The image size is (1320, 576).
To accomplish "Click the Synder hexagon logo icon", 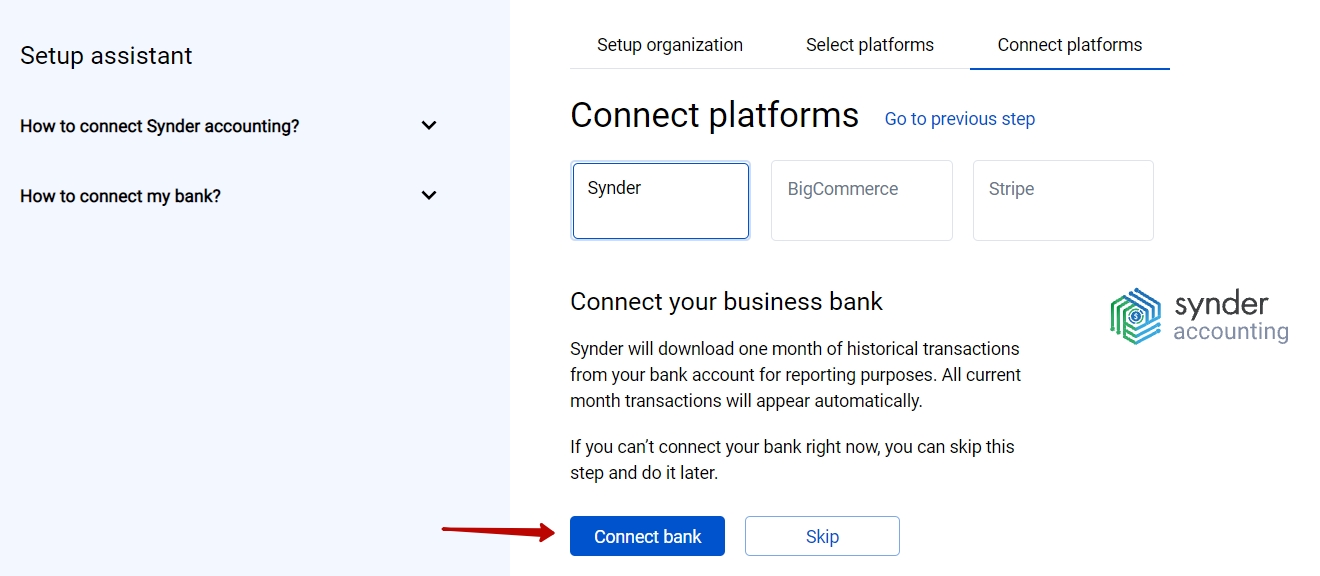I will (1136, 316).
